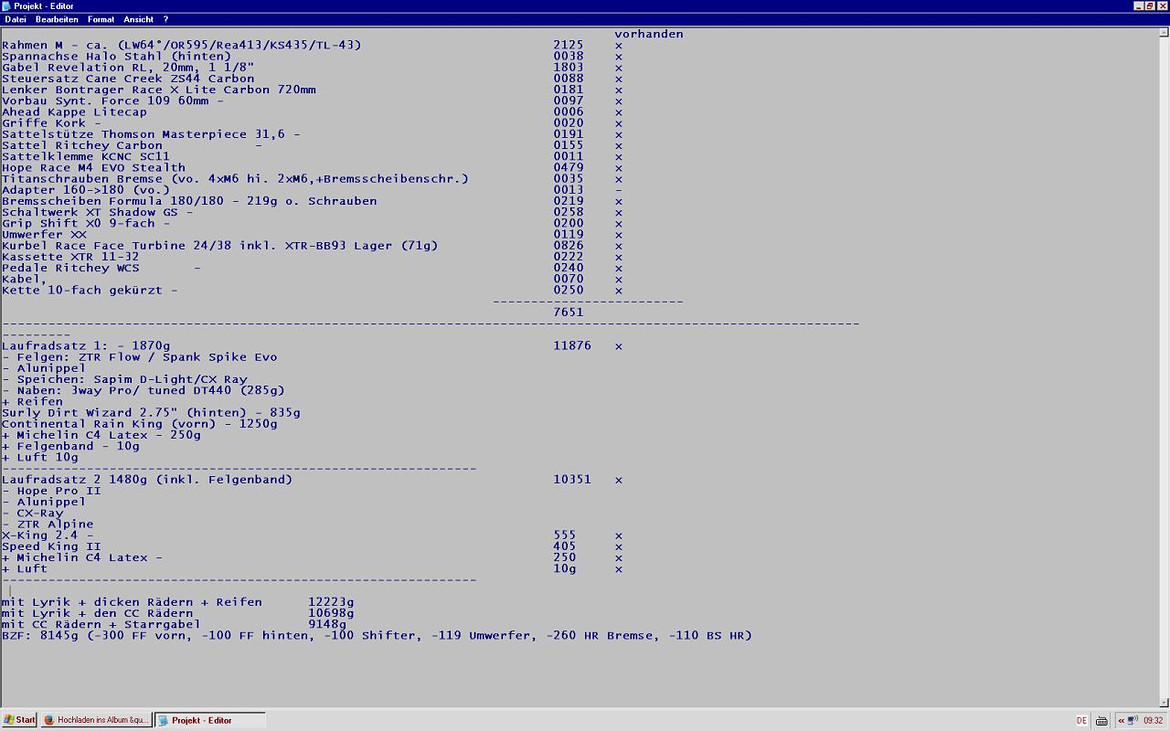1170x731 pixels.
Task: Open the Format menu
Action: (101, 19)
